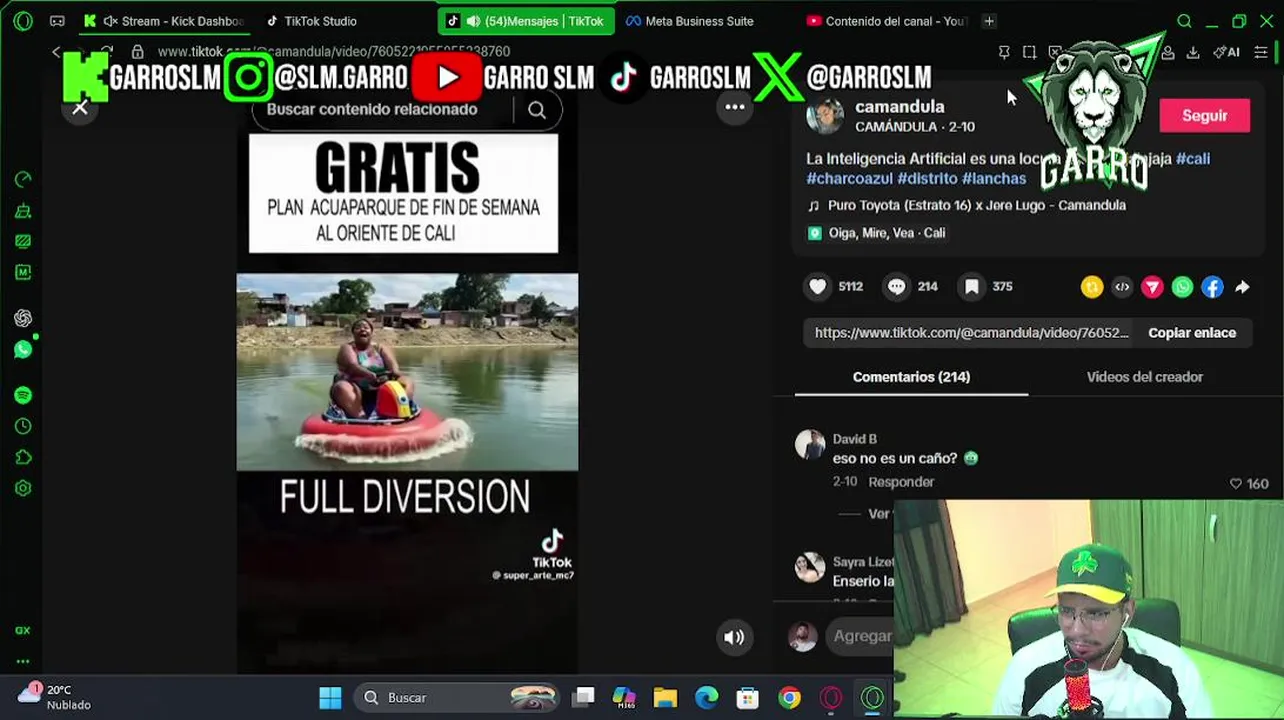This screenshot has height=720, width=1284.
Task: Open Settings gear icon in sidebar
Action: (23, 488)
